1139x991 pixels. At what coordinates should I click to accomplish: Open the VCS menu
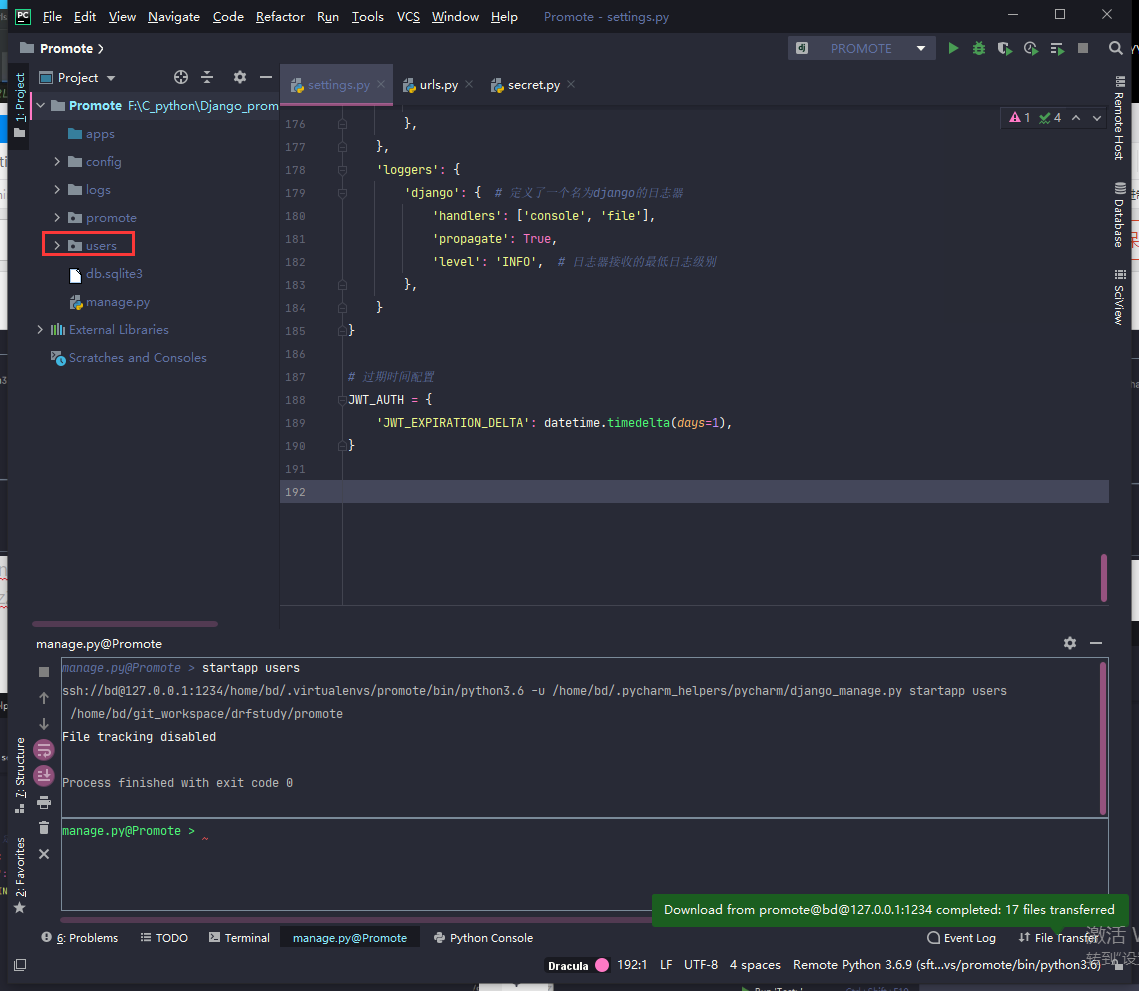pos(408,17)
